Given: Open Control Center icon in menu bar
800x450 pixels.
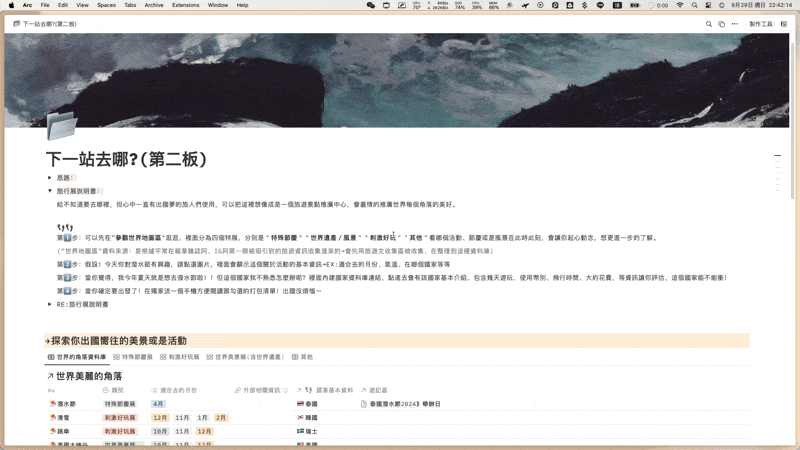Looking at the screenshot, I should click(708, 5).
